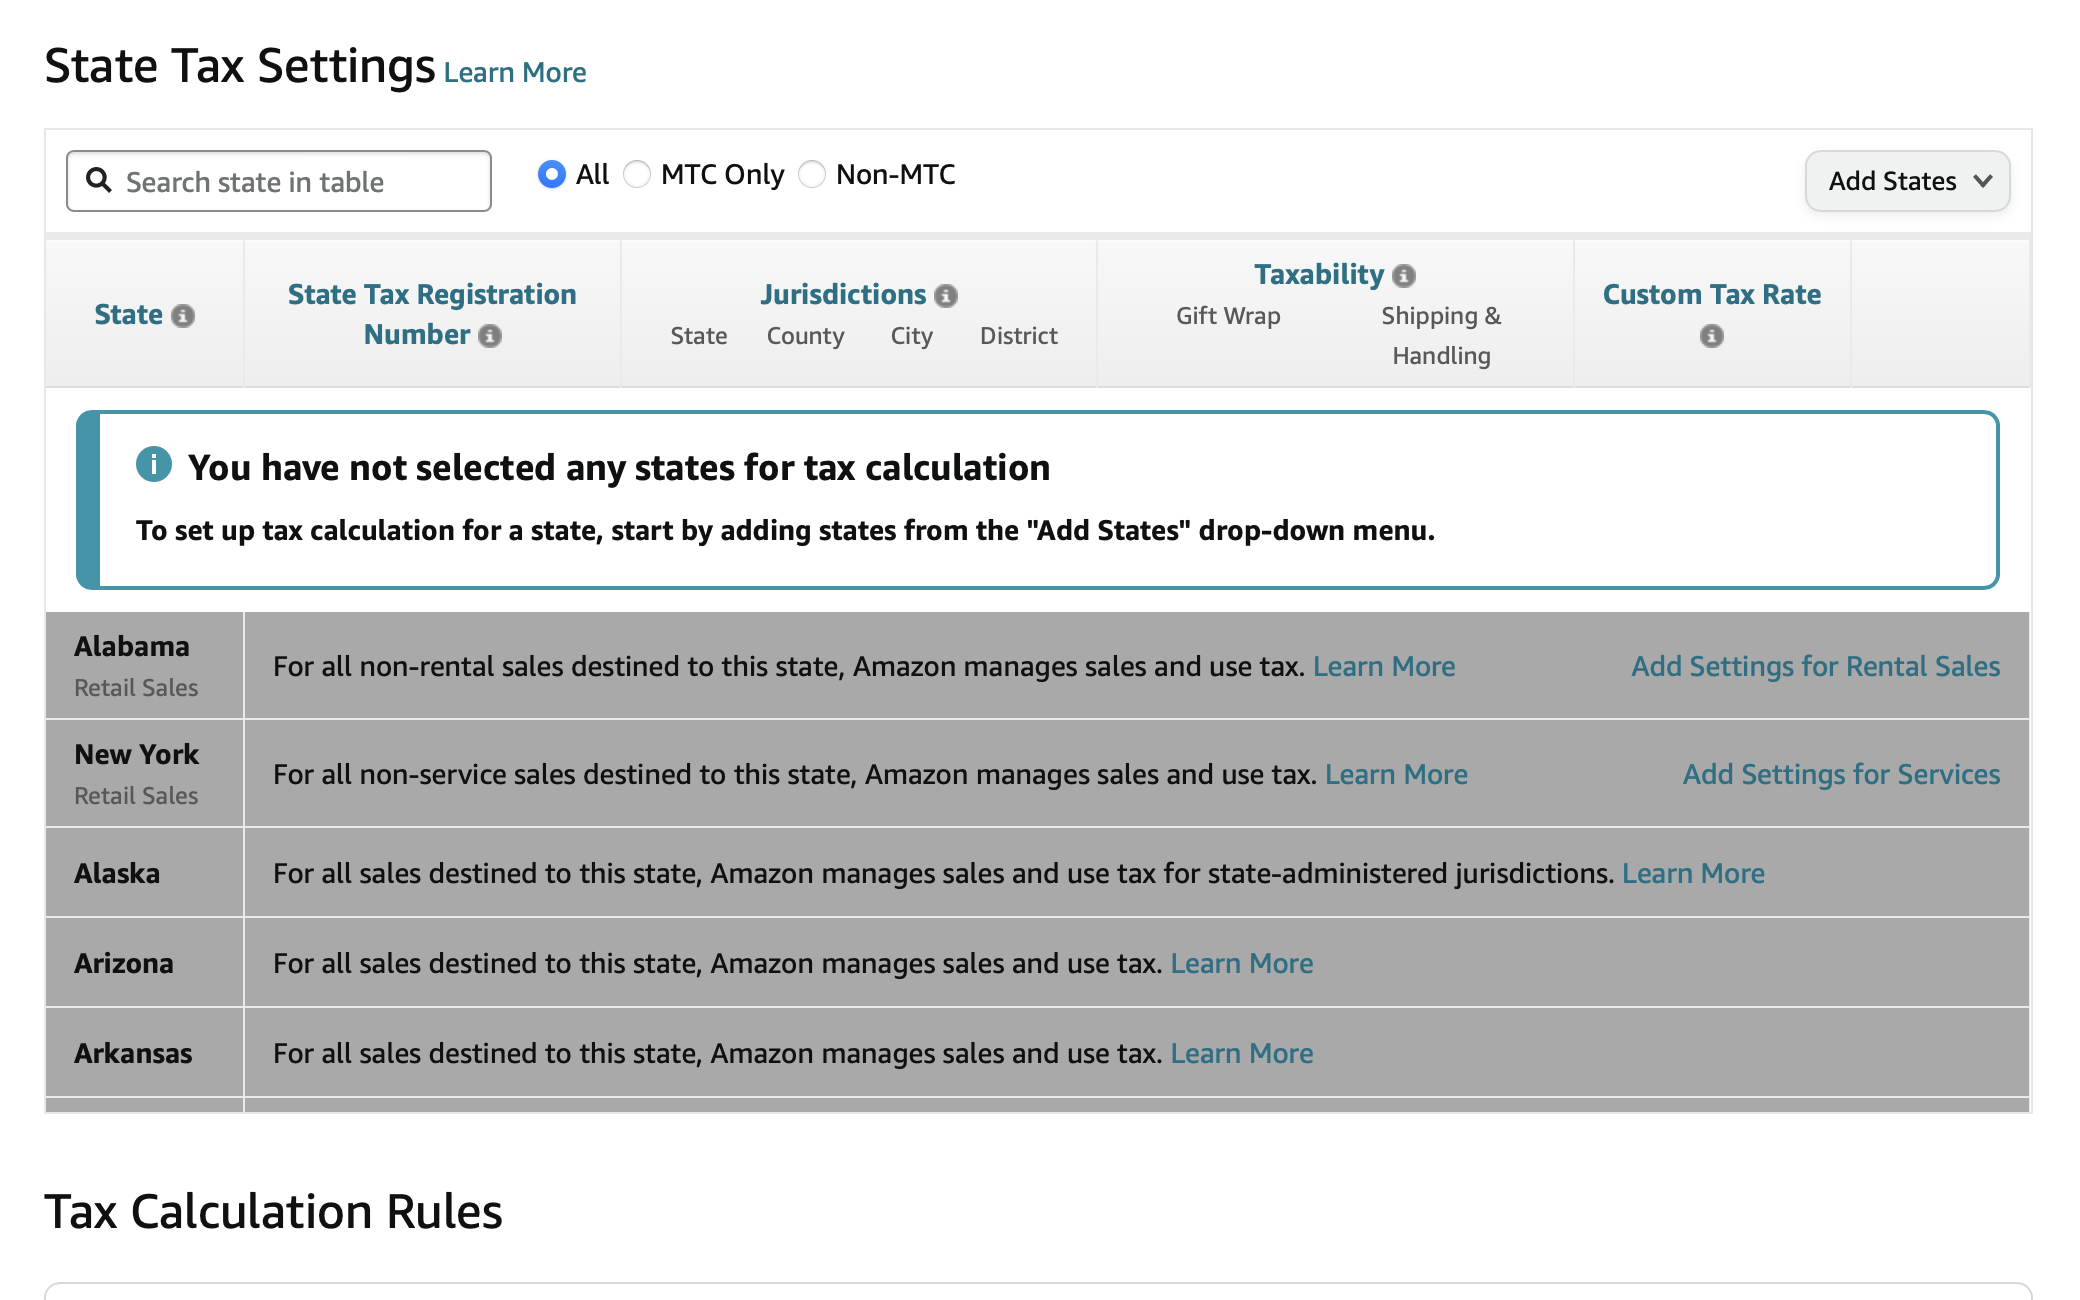Click the State column info icon

click(x=183, y=316)
